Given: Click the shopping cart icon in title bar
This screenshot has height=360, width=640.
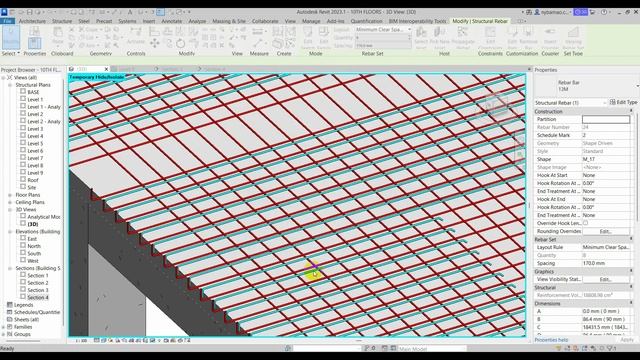Looking at the screenshot, I should [x=592, y=12].
